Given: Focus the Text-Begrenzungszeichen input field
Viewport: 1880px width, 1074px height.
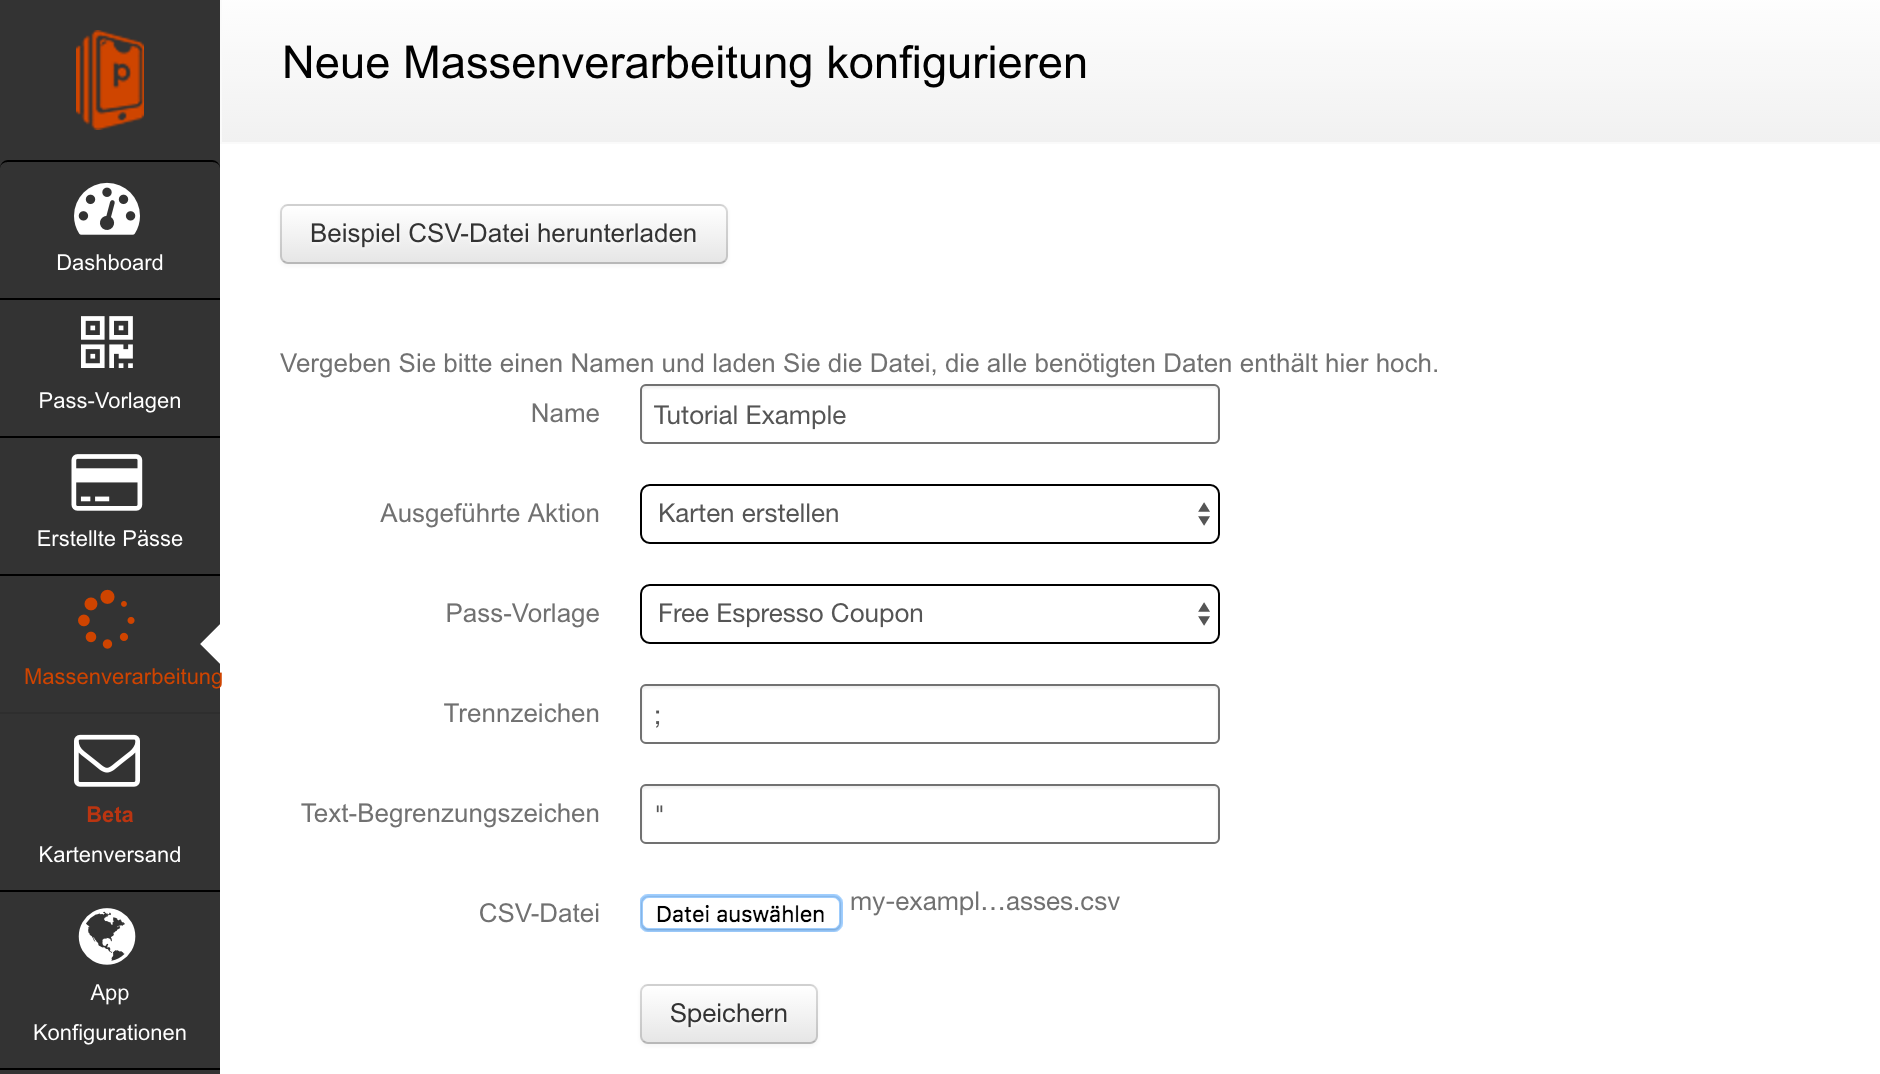Looking at the screenshot, I should point(930,814).
